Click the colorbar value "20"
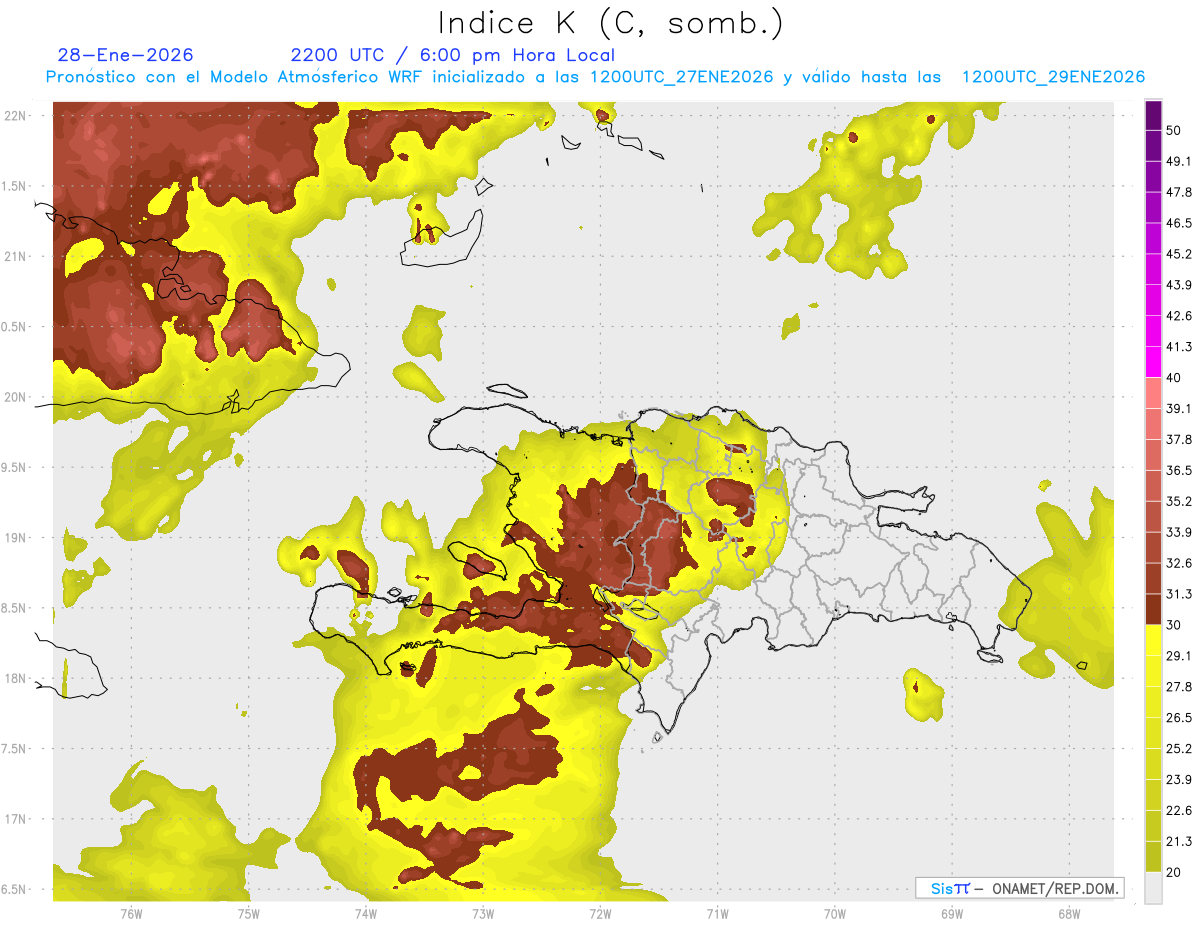This screenshot has height=927, width=1200. click(1176, 872)
